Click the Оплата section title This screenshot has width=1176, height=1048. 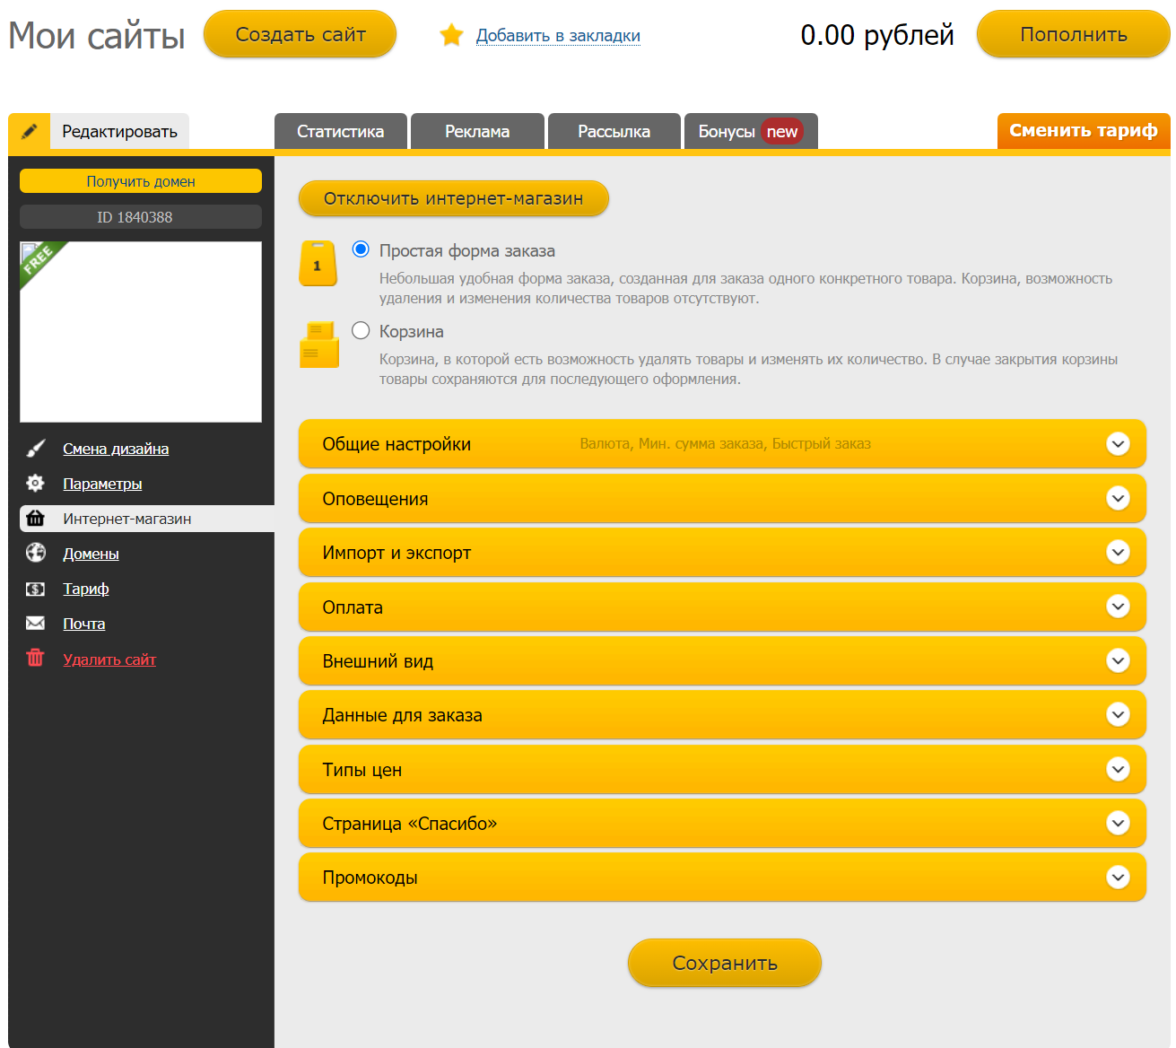[x=352, y=607]
